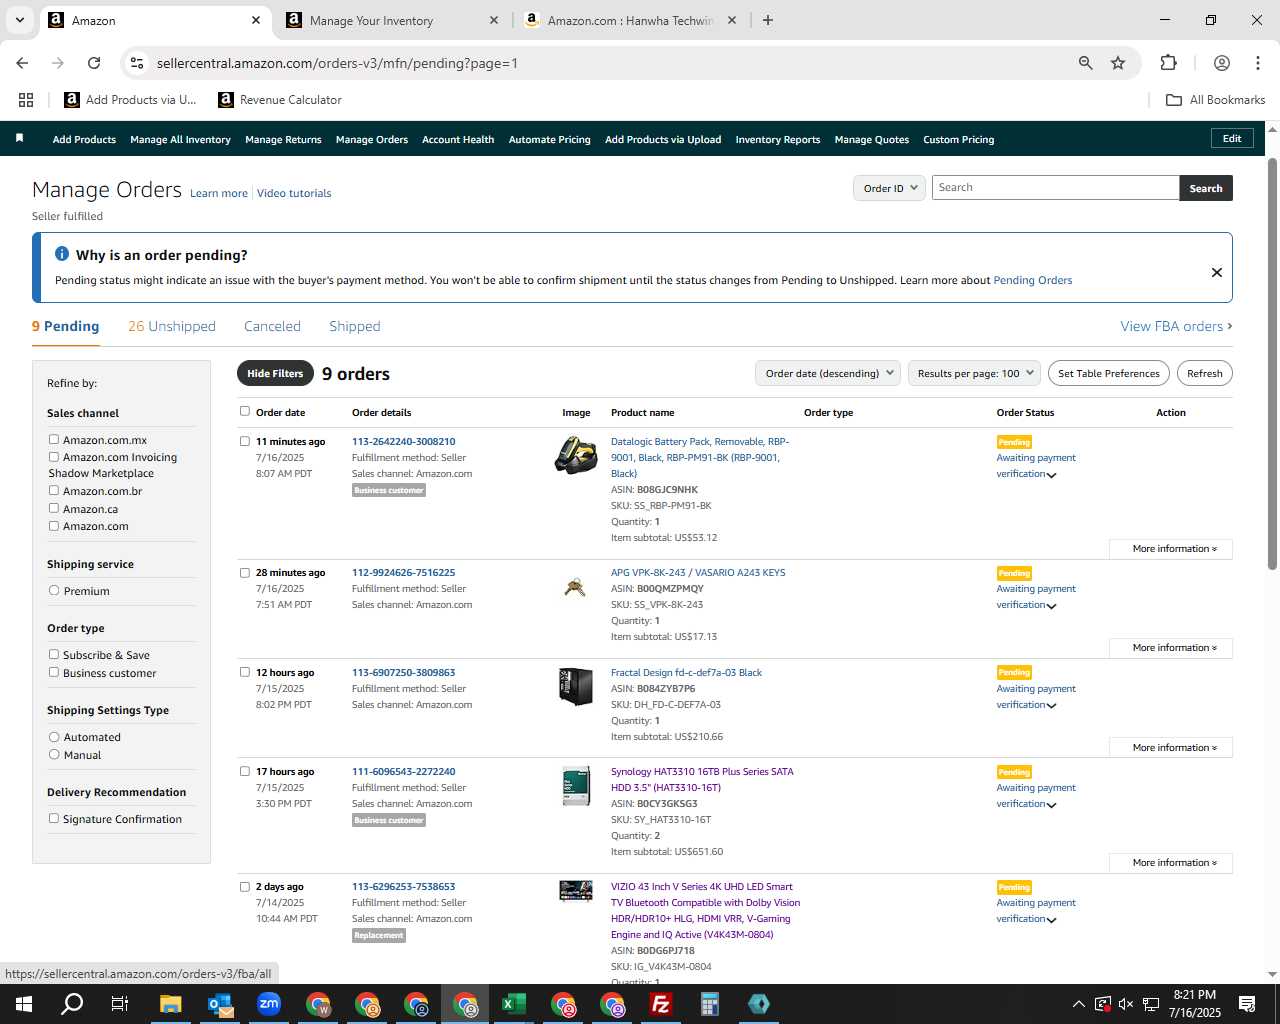Toggle the Amazon.com.mx sales channel checkbox
The width and height of the screenshot is (1280, 1024).
(x=54, y=439)
